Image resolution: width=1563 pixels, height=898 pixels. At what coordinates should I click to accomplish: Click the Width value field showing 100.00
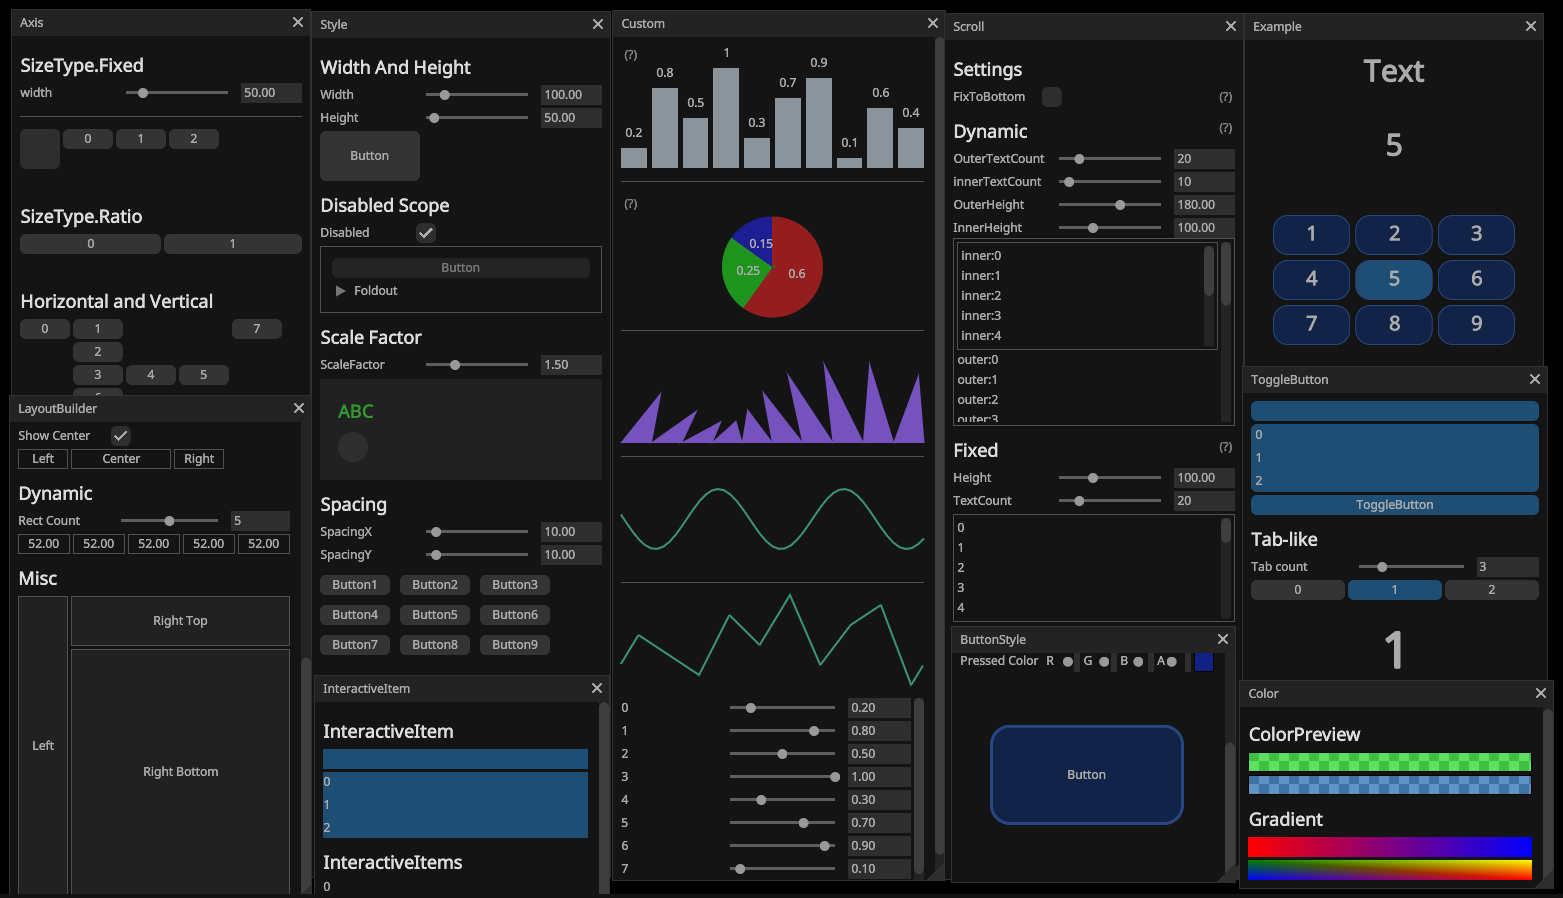point(571,95)
